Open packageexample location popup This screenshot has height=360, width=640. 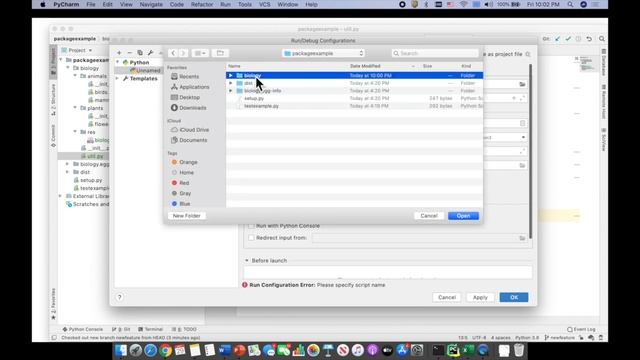coord(323,53)
